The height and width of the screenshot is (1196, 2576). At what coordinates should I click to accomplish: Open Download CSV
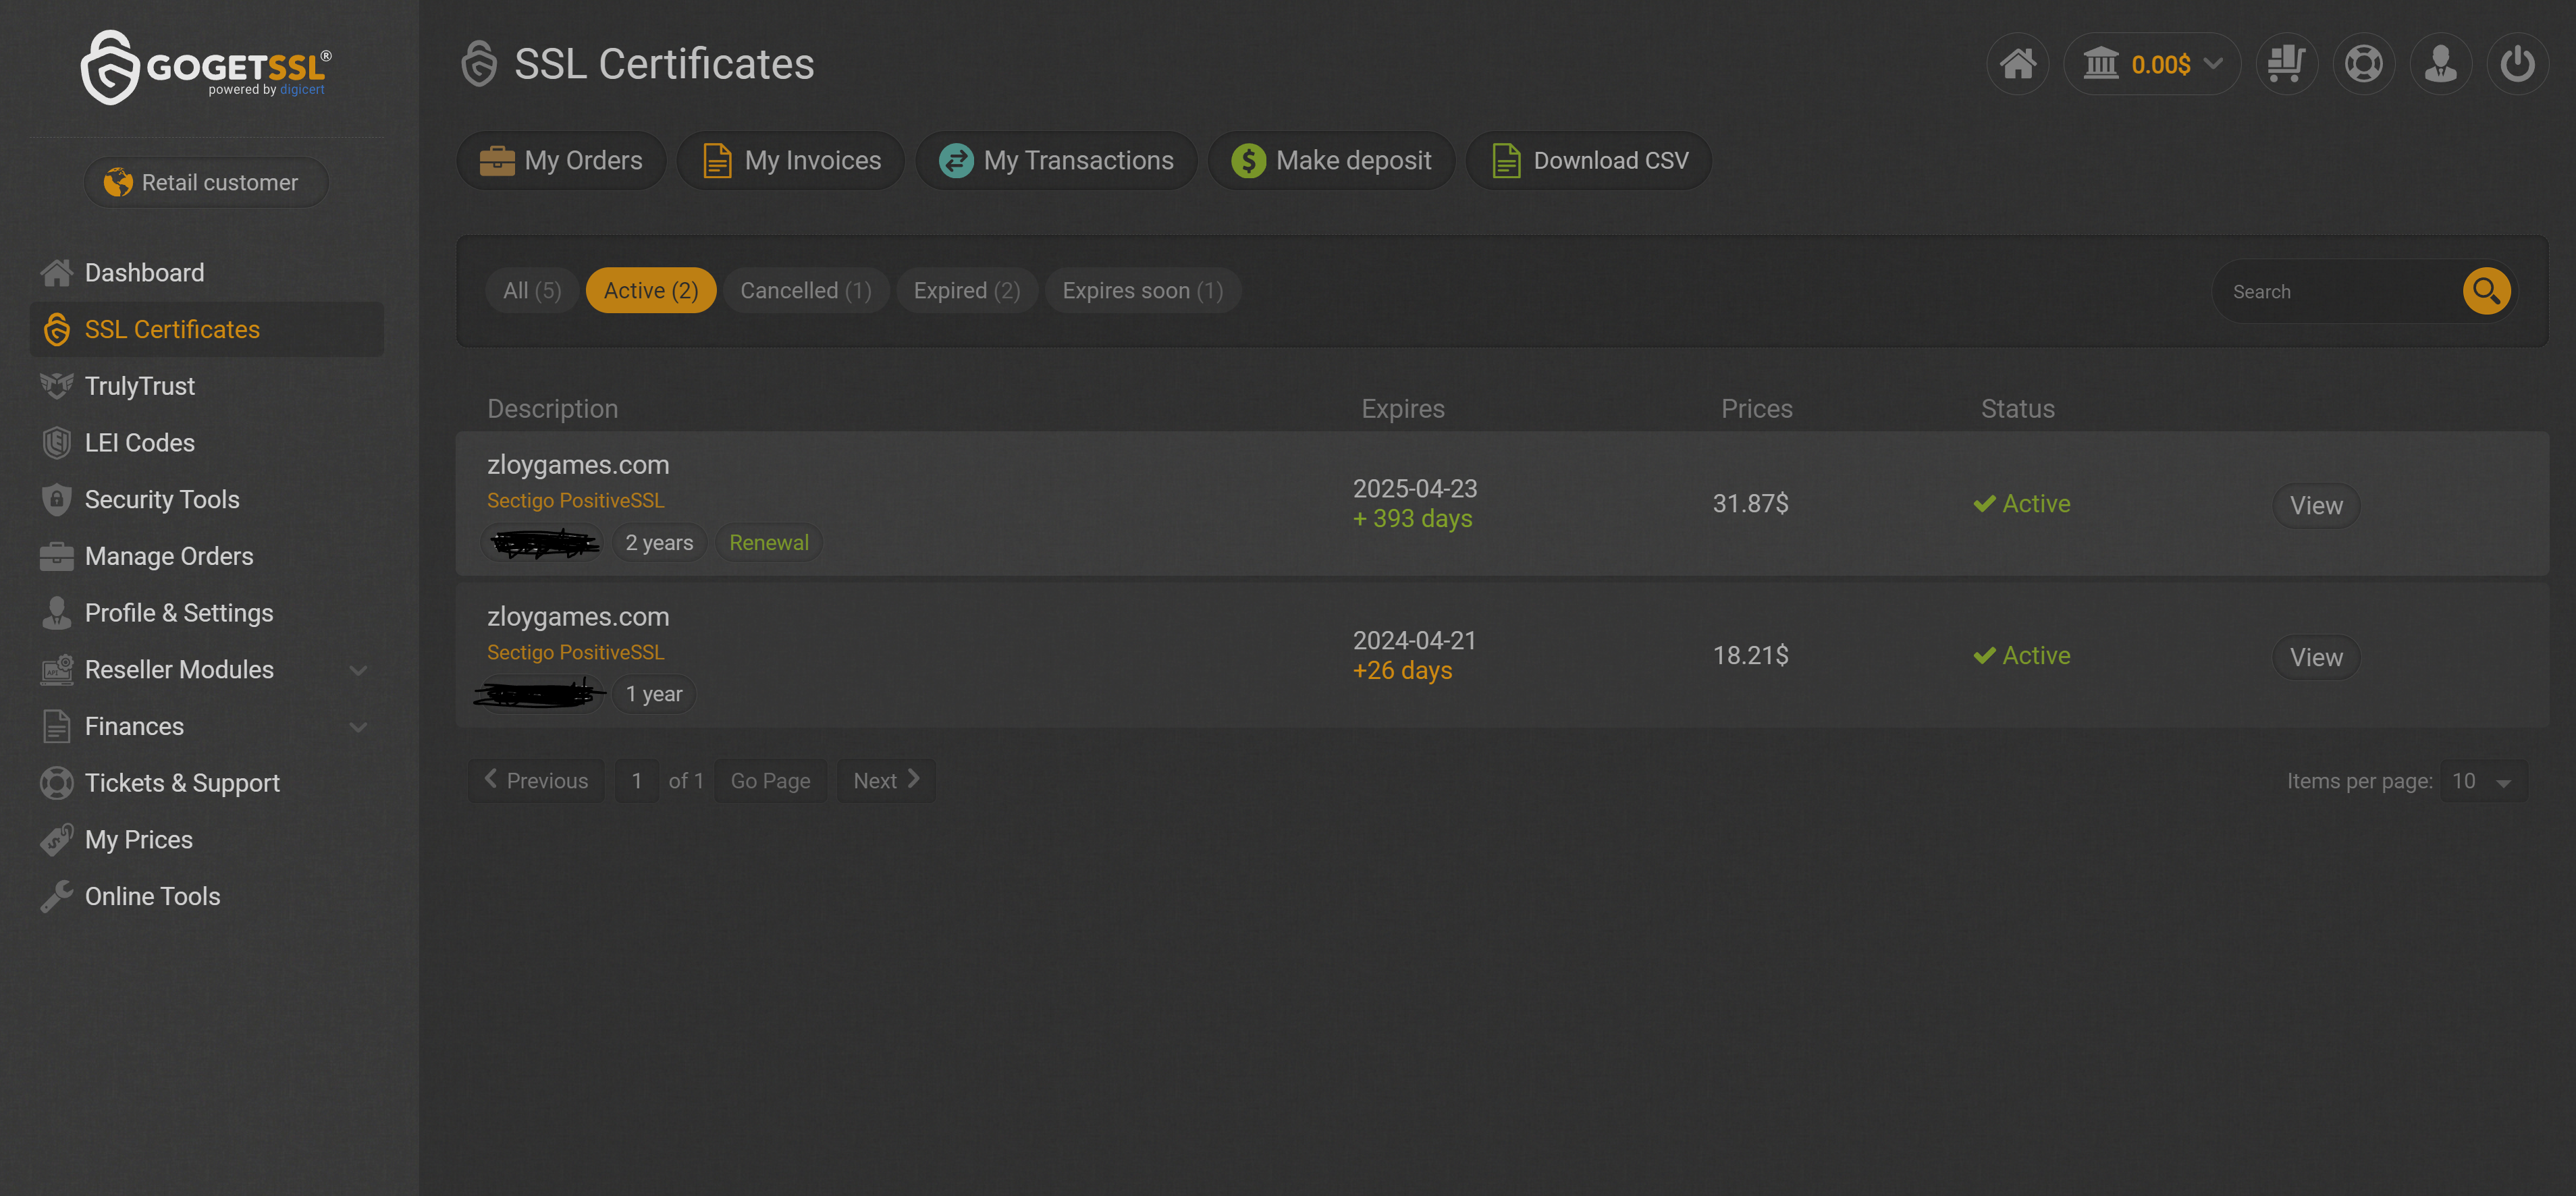click(1588, 161)
